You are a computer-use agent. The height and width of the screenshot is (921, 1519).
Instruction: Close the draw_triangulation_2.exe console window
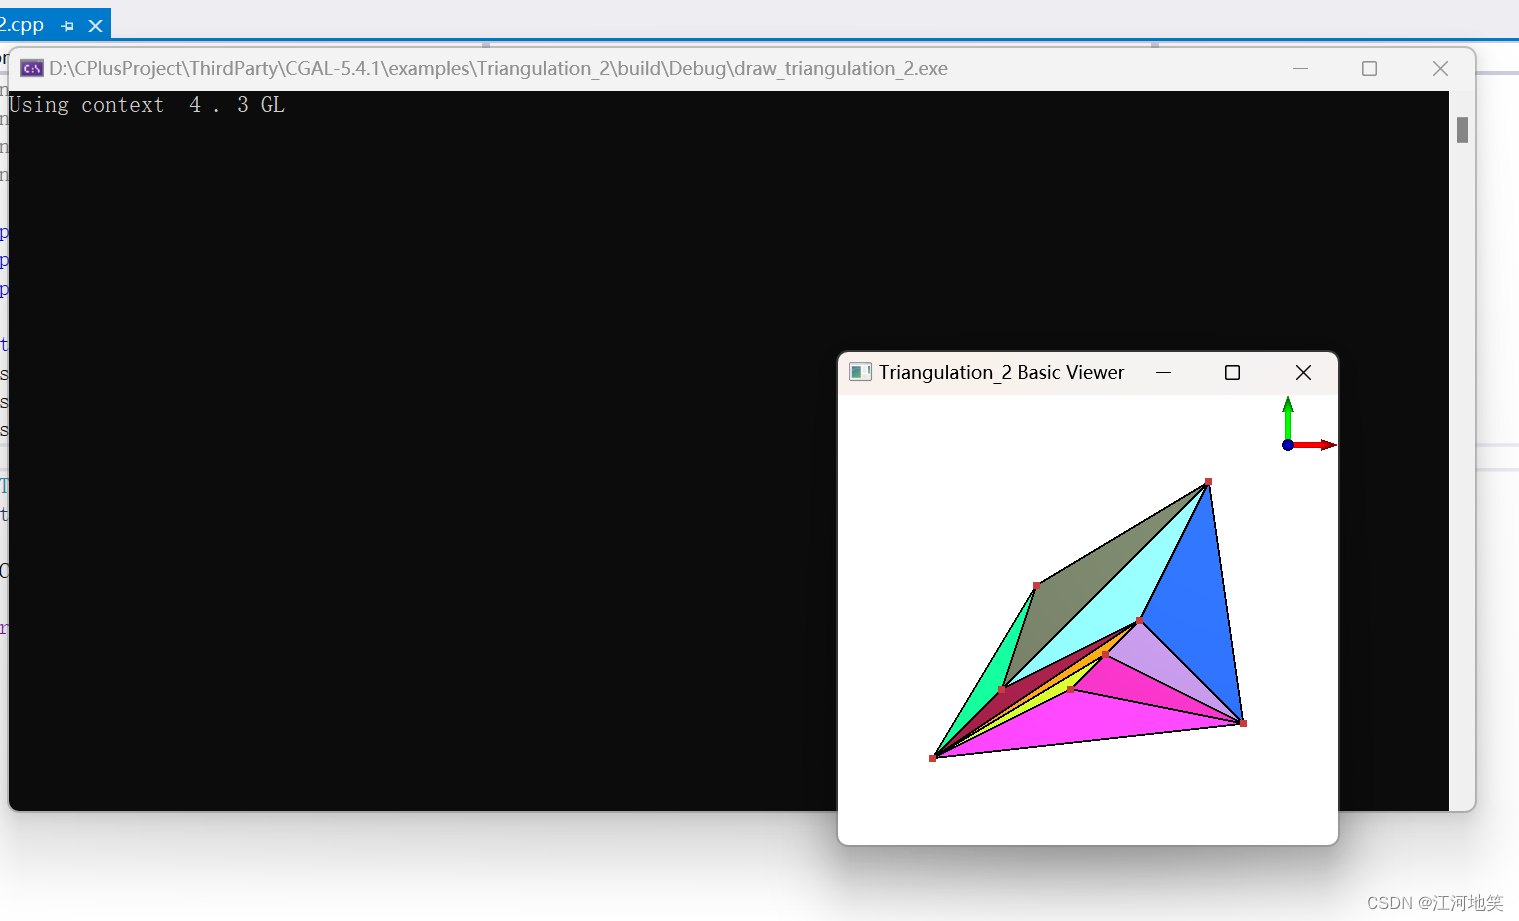(1440, 68)
